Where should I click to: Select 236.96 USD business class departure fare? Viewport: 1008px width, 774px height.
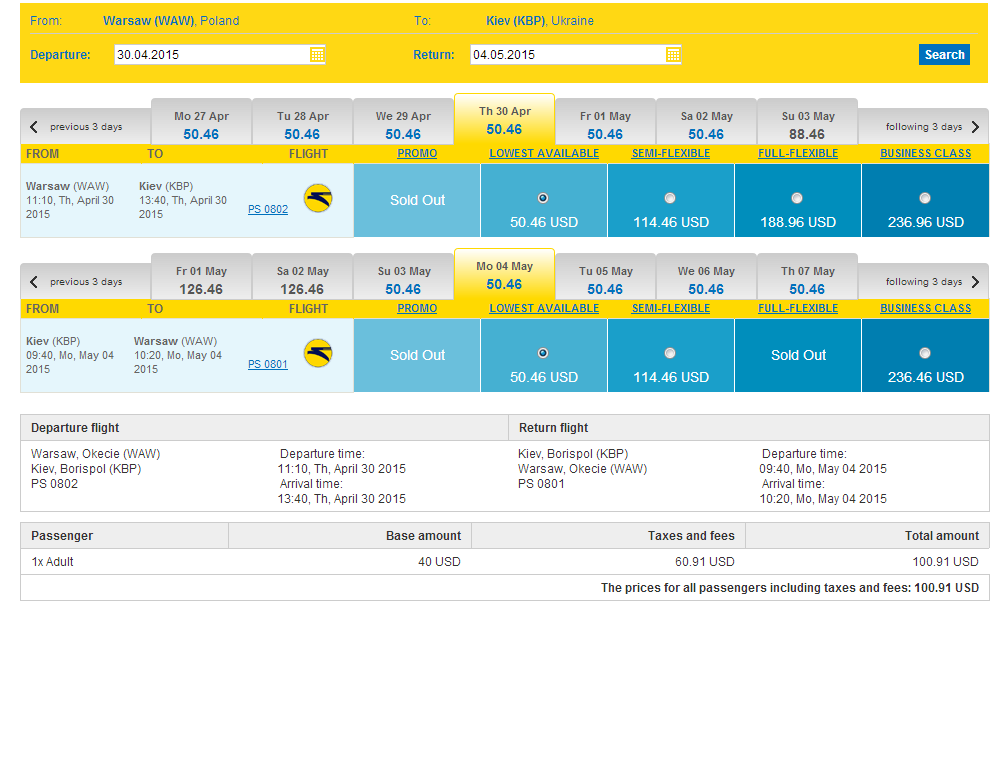click(x=924, y=198)
